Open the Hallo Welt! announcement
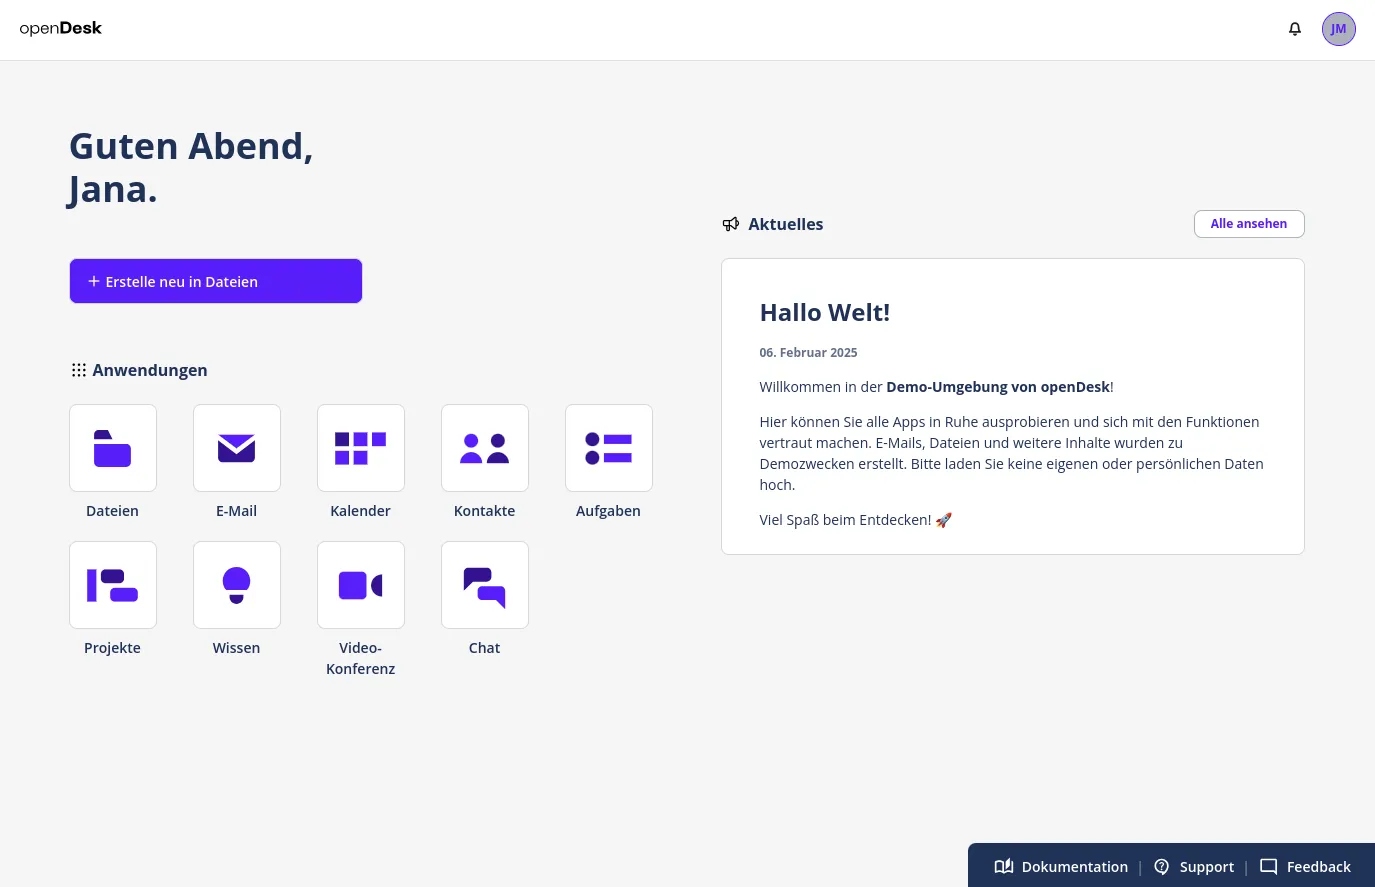This screenshot has height=887, width=1375. coord(824,311)
